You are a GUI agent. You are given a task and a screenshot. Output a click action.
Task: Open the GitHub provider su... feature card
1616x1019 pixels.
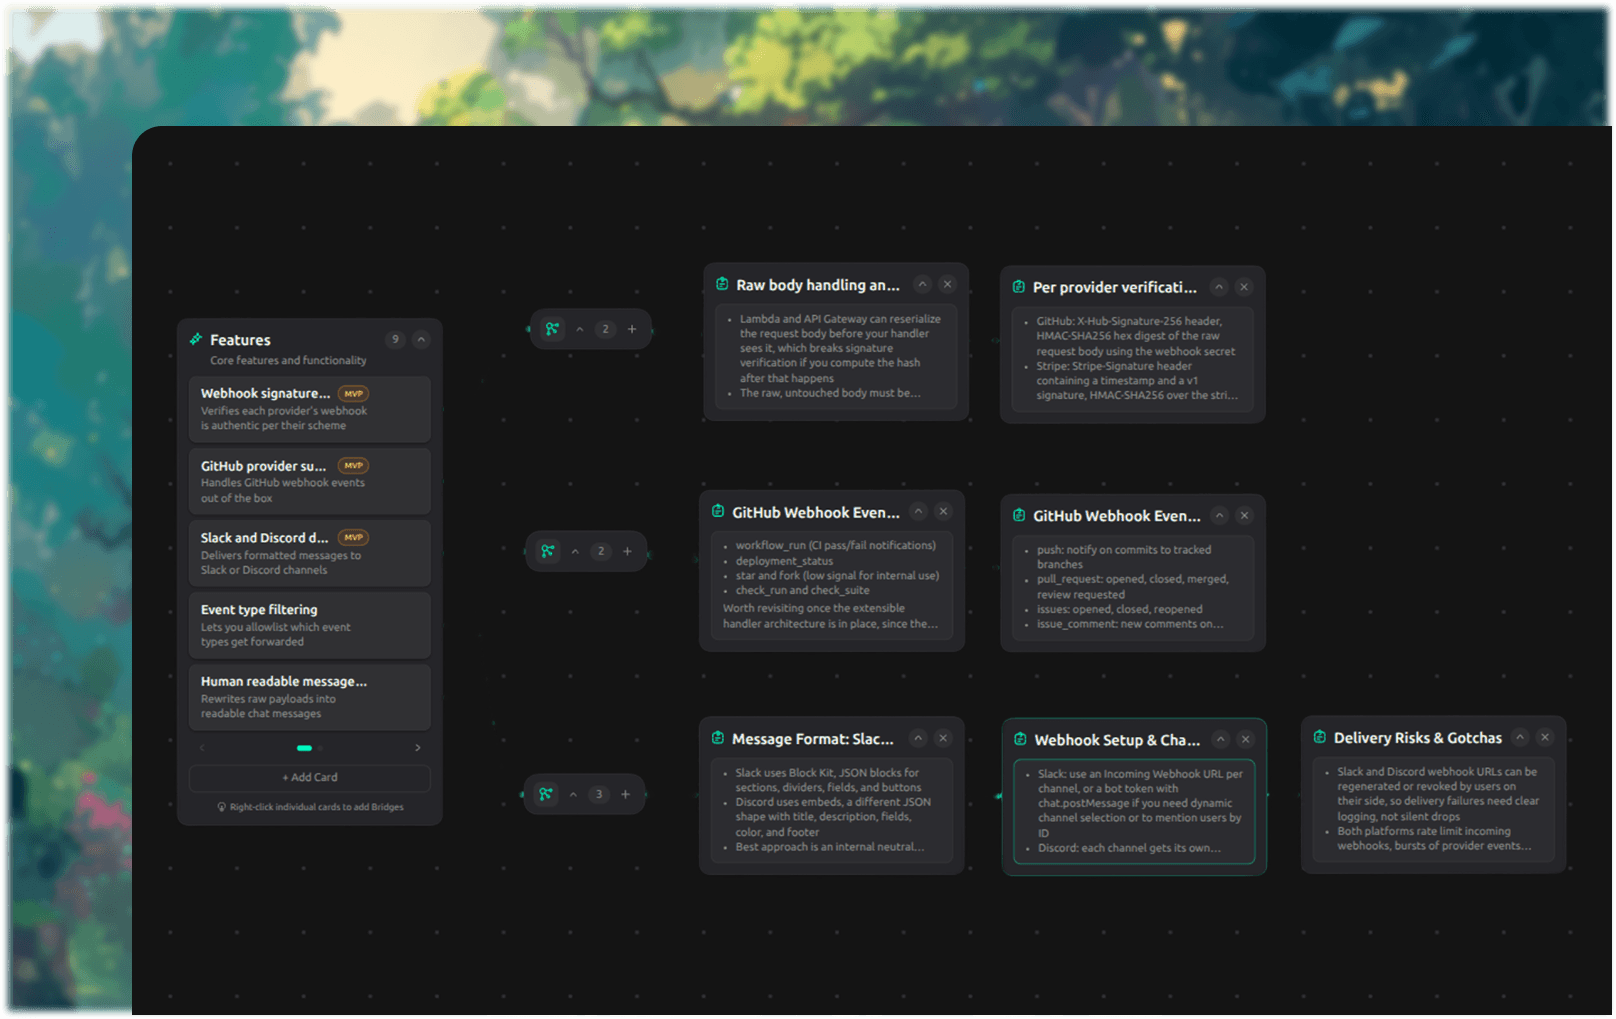(310, 481)
